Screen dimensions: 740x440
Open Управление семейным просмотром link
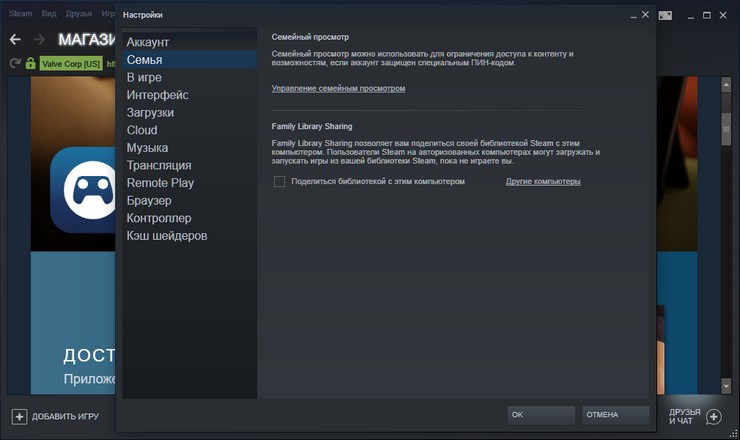338,88
